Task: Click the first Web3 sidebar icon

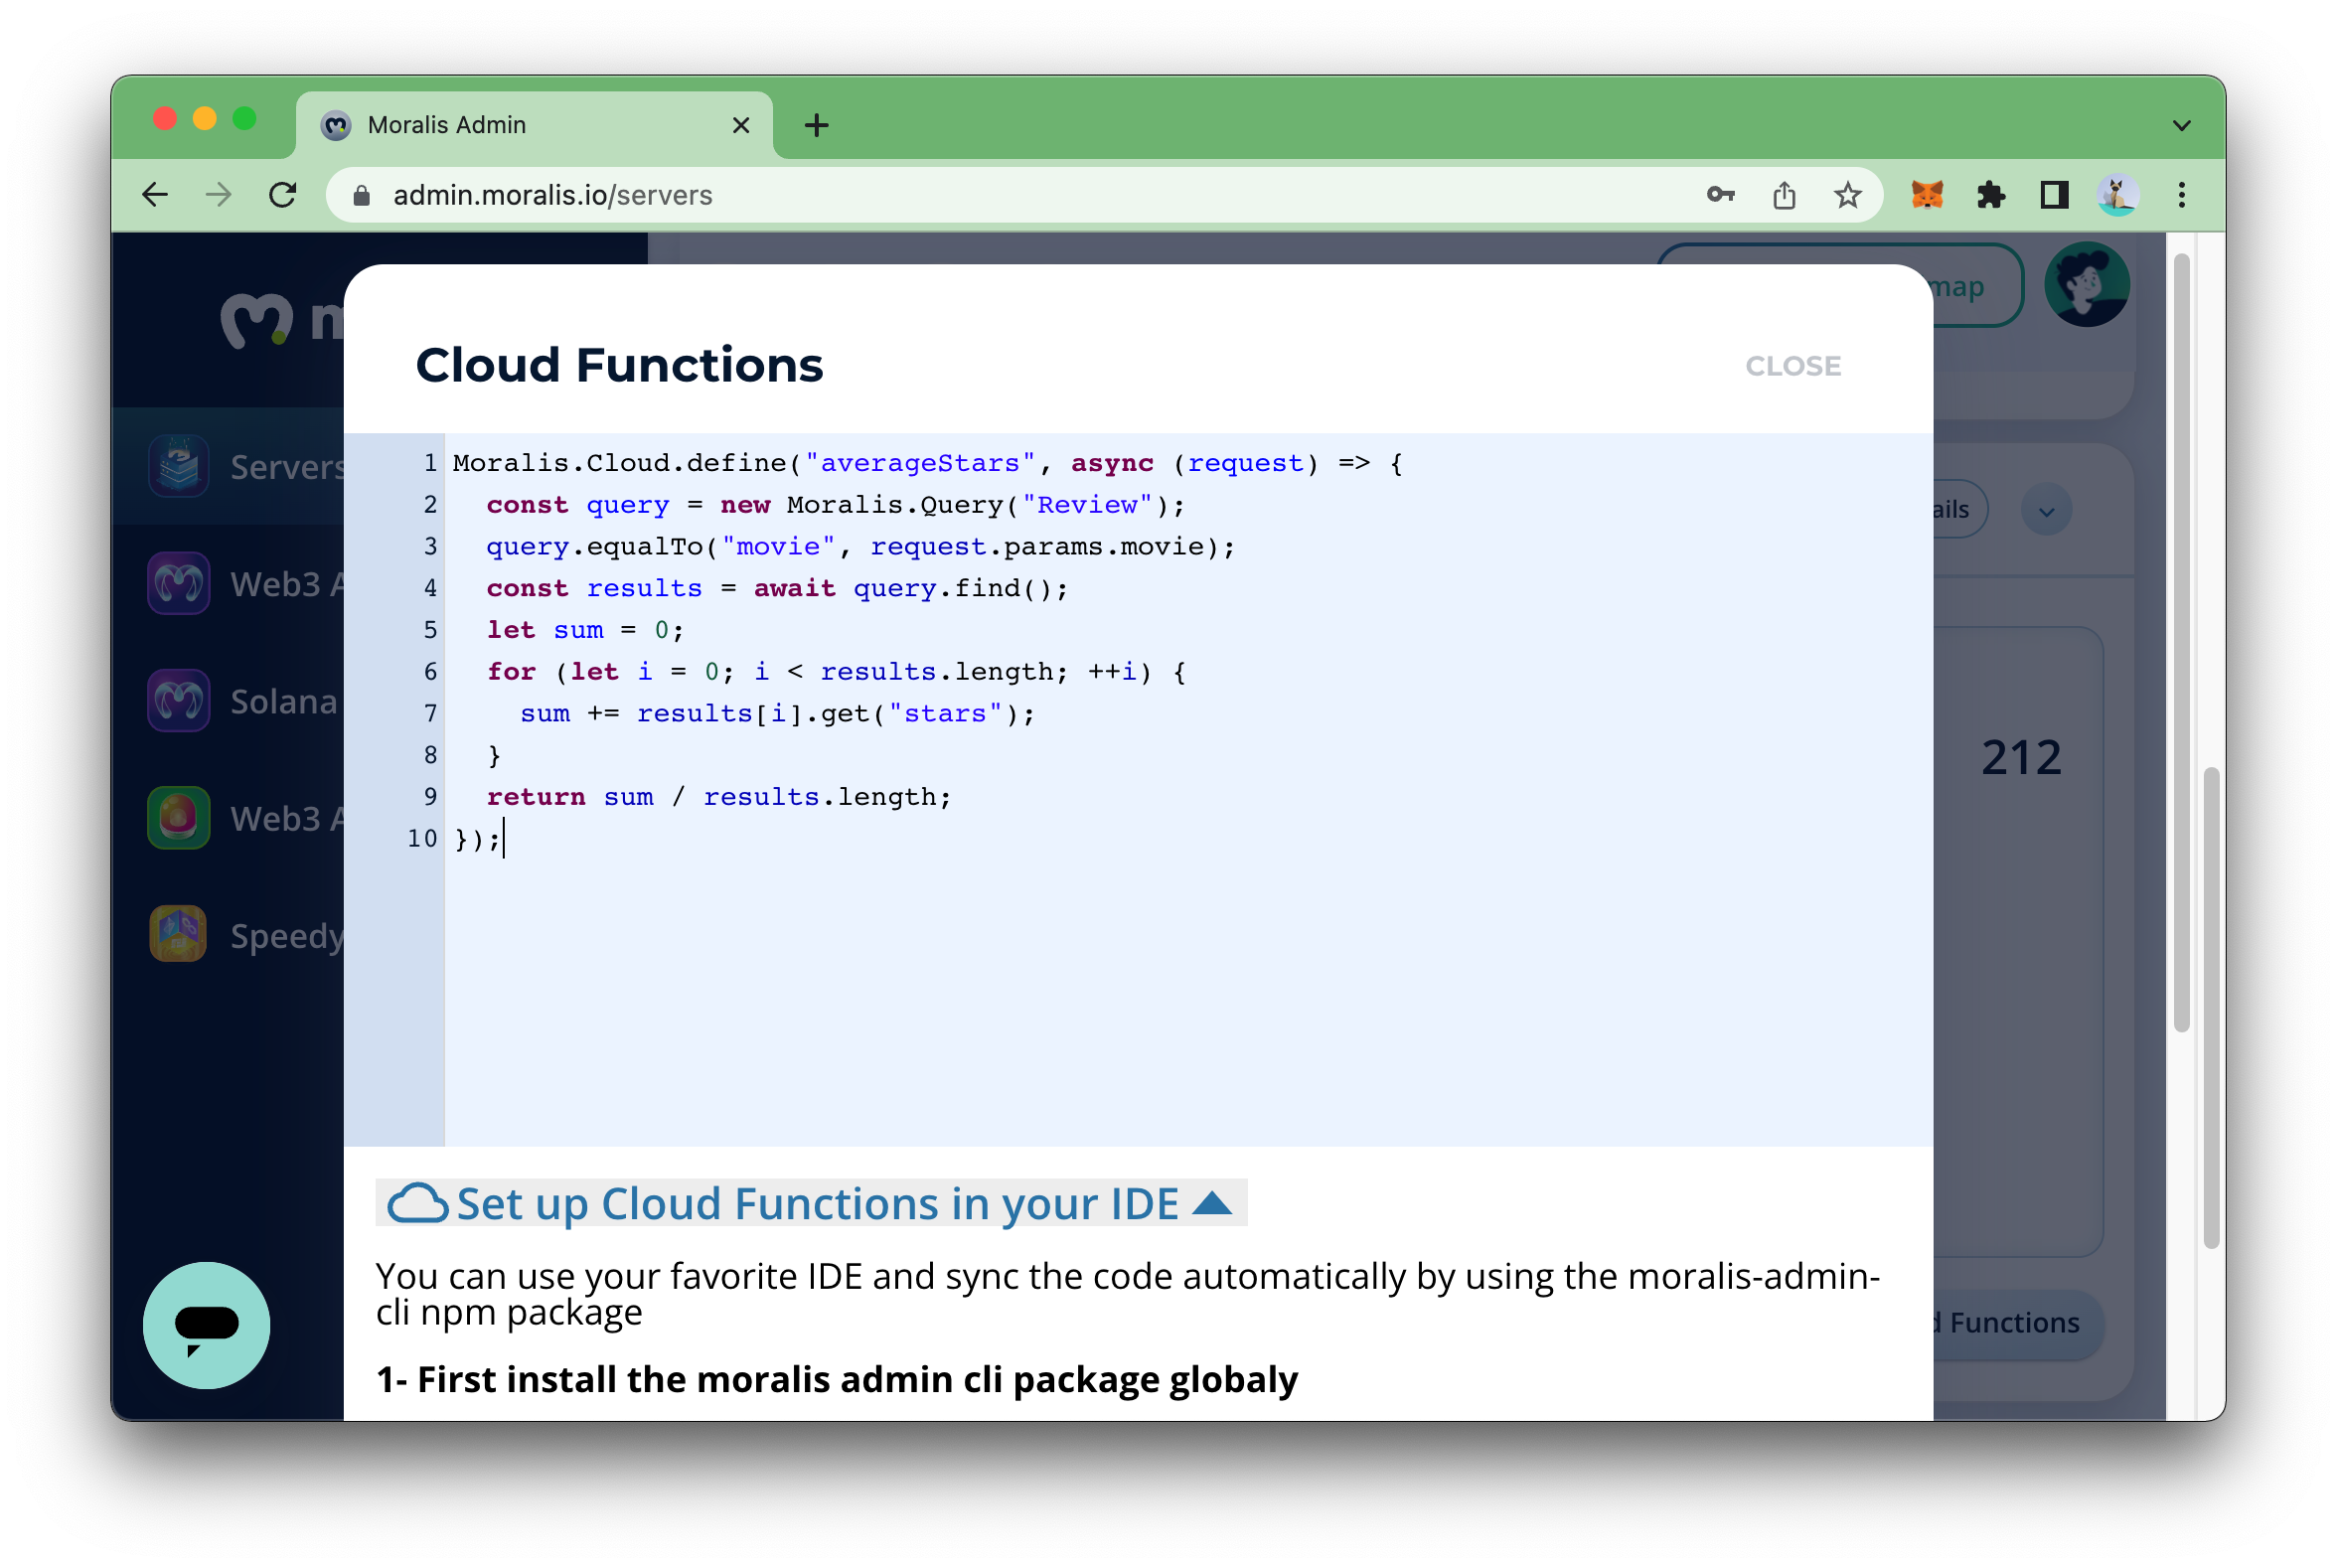Action: 179,583
